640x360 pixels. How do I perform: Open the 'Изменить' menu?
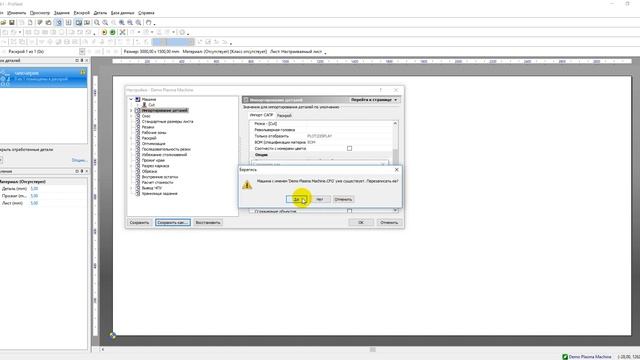click(x=16, y=13)
